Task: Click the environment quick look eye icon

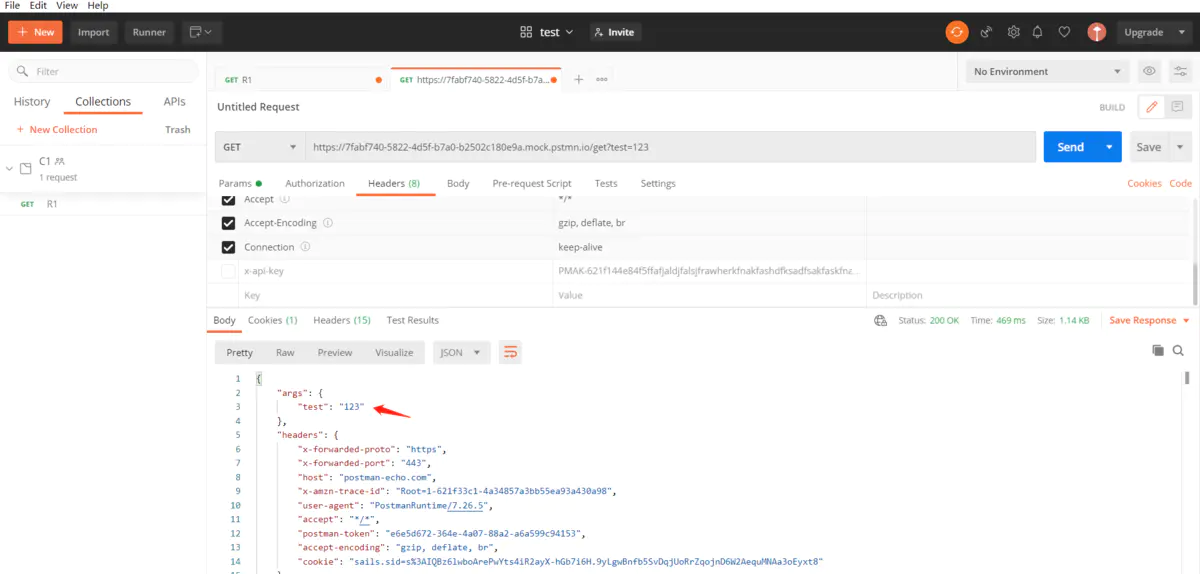Action: 1150,71
